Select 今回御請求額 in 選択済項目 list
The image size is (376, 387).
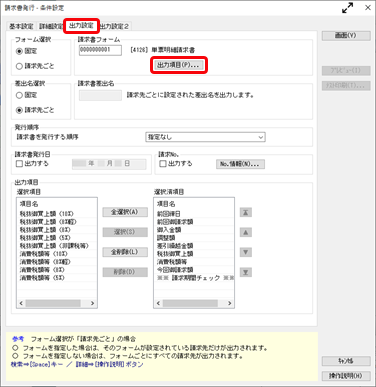194,270
